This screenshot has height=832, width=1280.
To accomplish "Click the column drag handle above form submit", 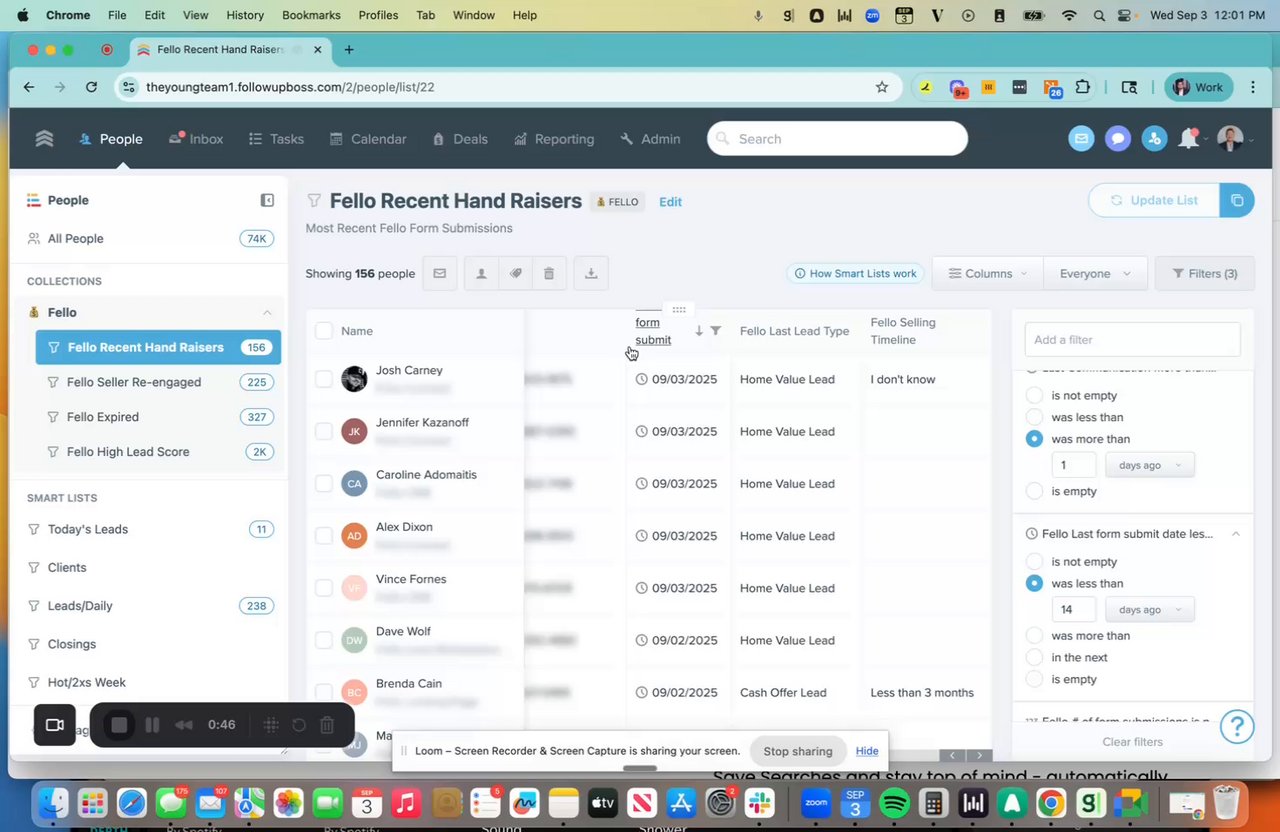I will tap(679, 310).
